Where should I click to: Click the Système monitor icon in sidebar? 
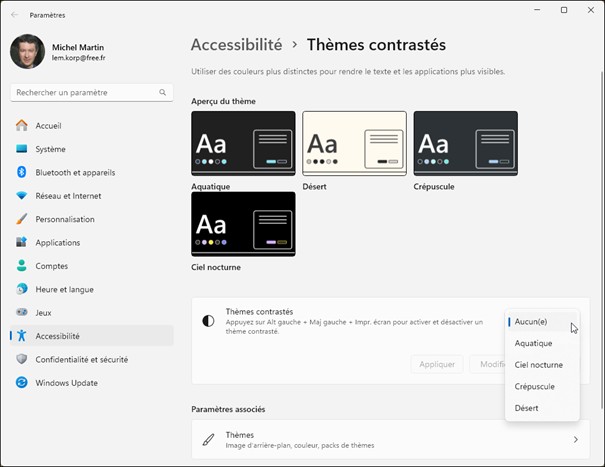coord(21,149)
